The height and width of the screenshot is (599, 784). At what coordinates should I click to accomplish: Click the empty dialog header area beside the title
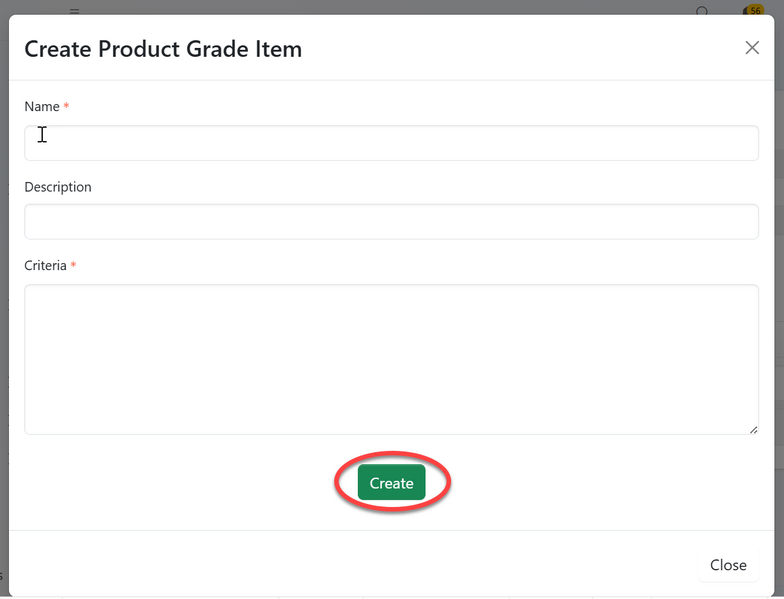point(520,48)
